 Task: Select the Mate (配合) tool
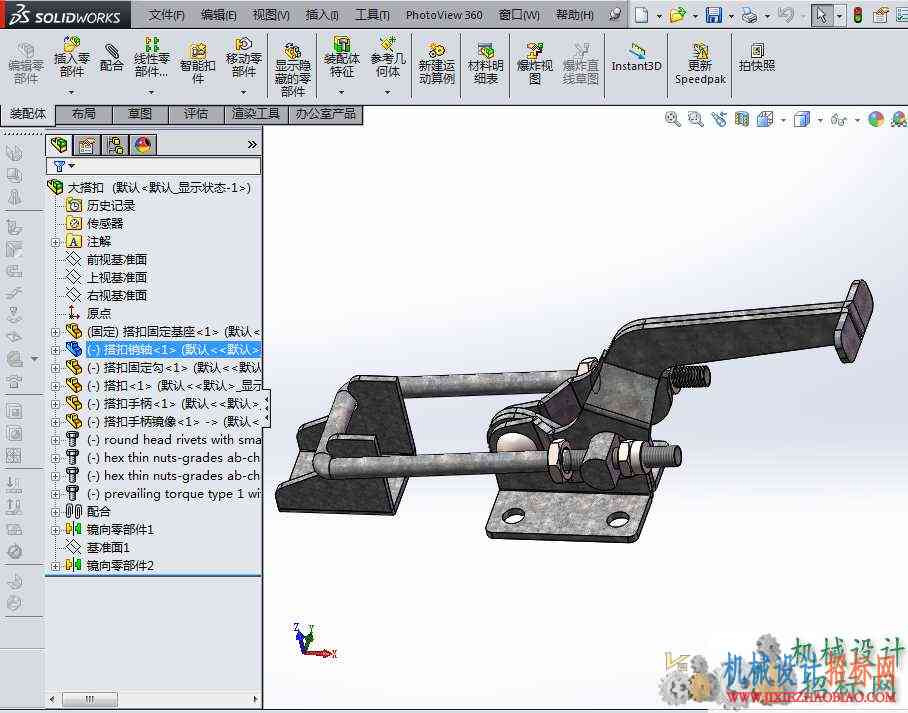(111, 58)
